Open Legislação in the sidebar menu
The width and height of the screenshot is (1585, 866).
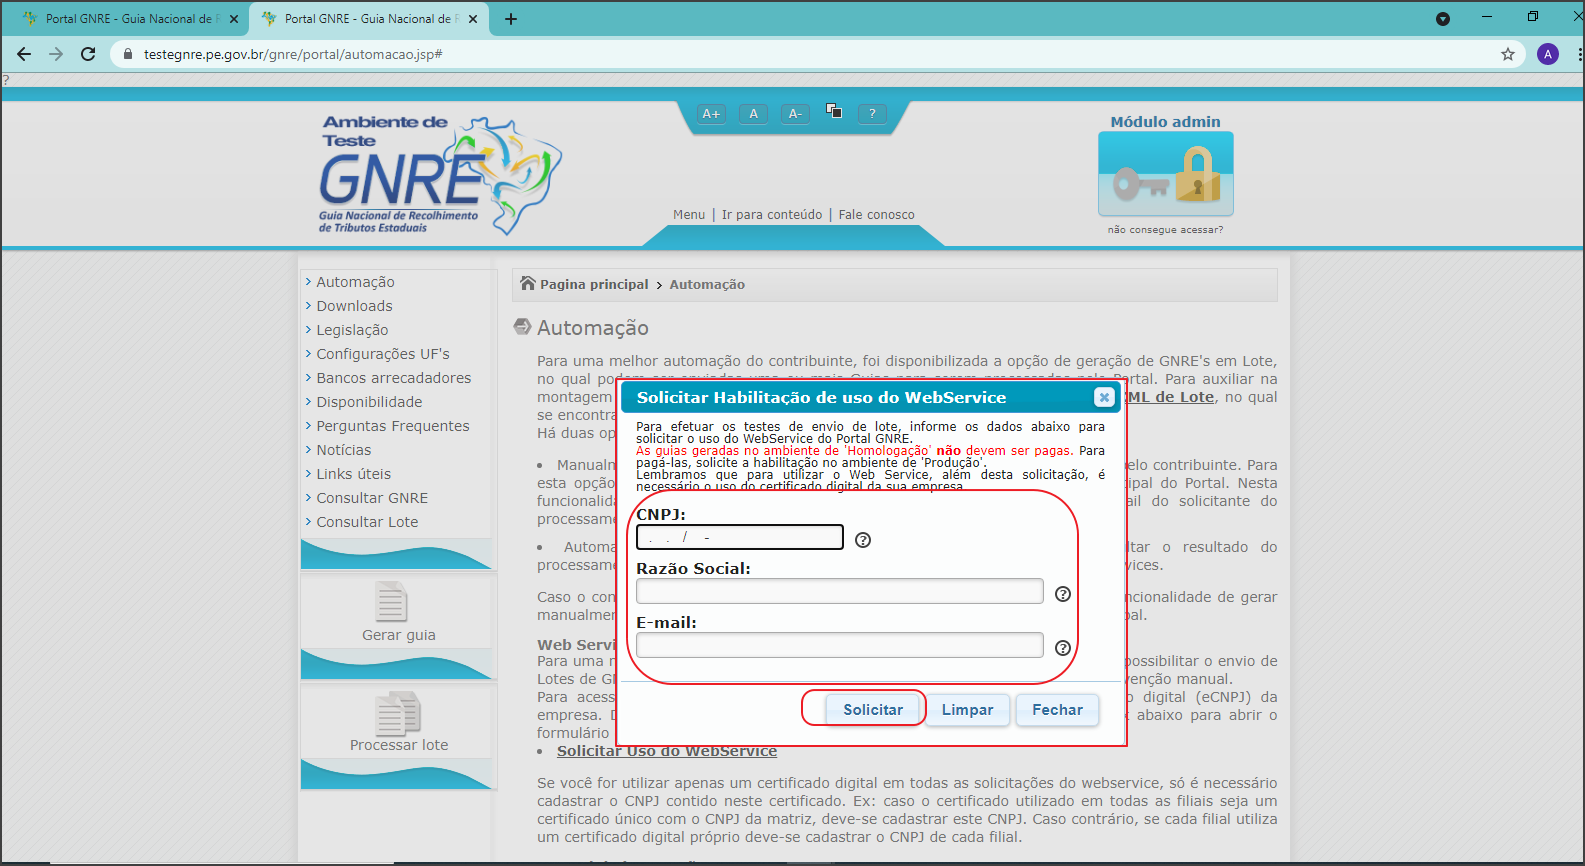(x=352, y=330)
